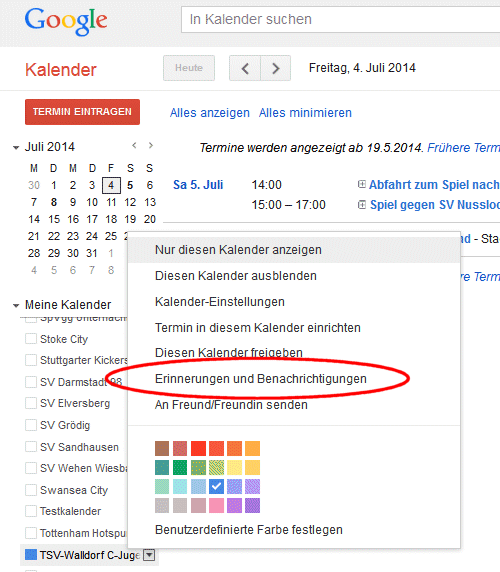The height and width of the screenshot is (572, 500).
Task: Click blue square next to TSV-Walldorf C-Jugend
Action: tap(31, 554)
